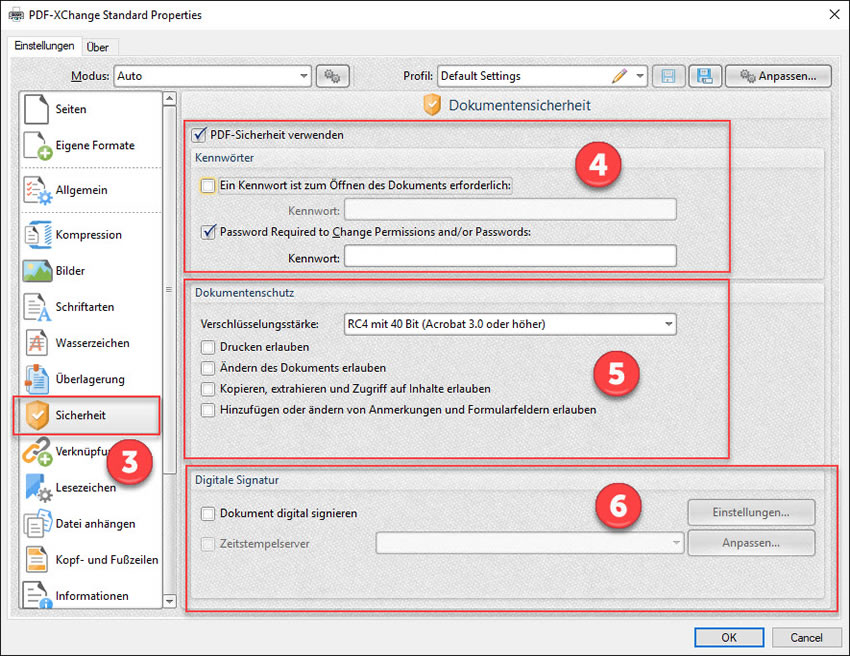Click the permissions Kennwort input field

click(510, 256)
